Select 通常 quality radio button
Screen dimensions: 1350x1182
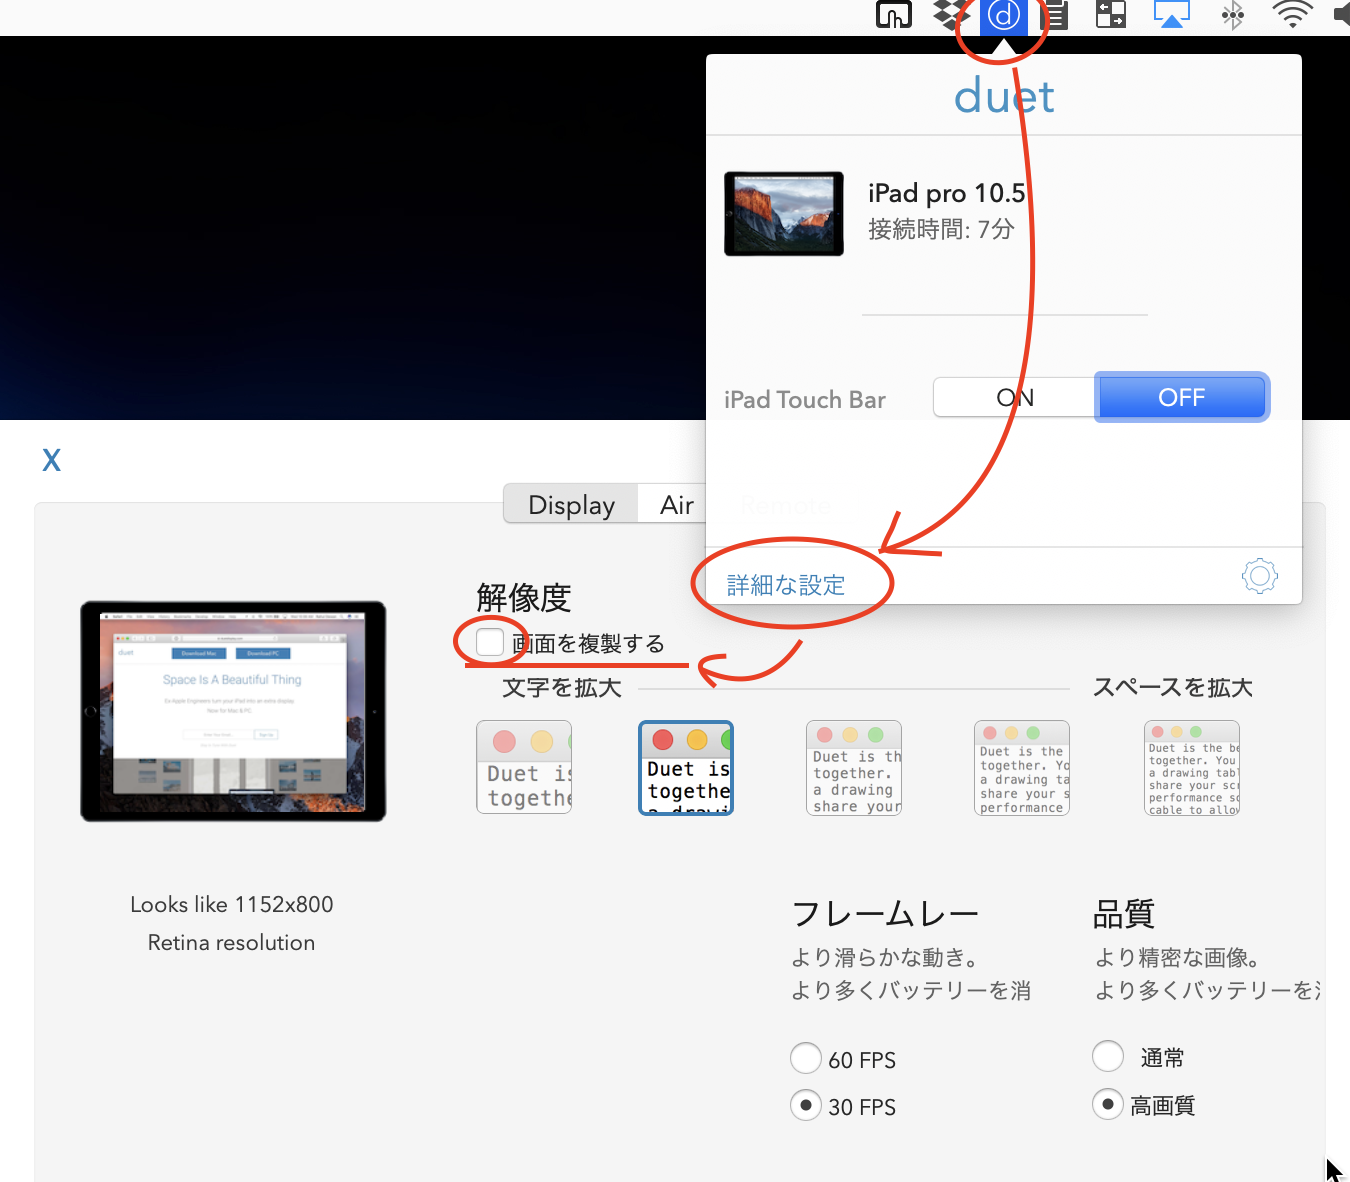1108,1056
